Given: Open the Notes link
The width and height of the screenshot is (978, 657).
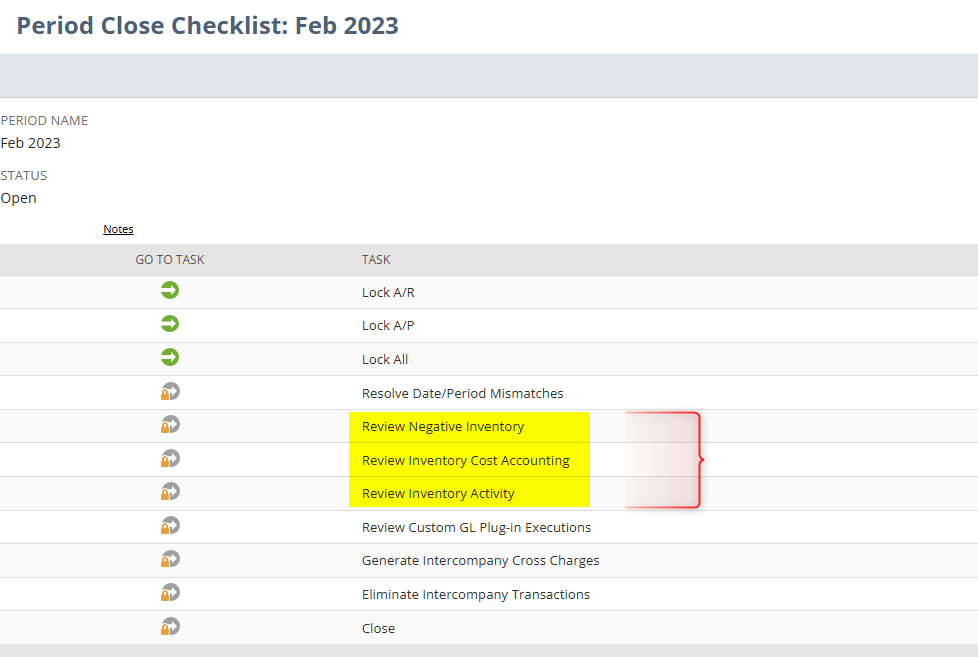Looking at the screenshot, I should pos(117,228).
